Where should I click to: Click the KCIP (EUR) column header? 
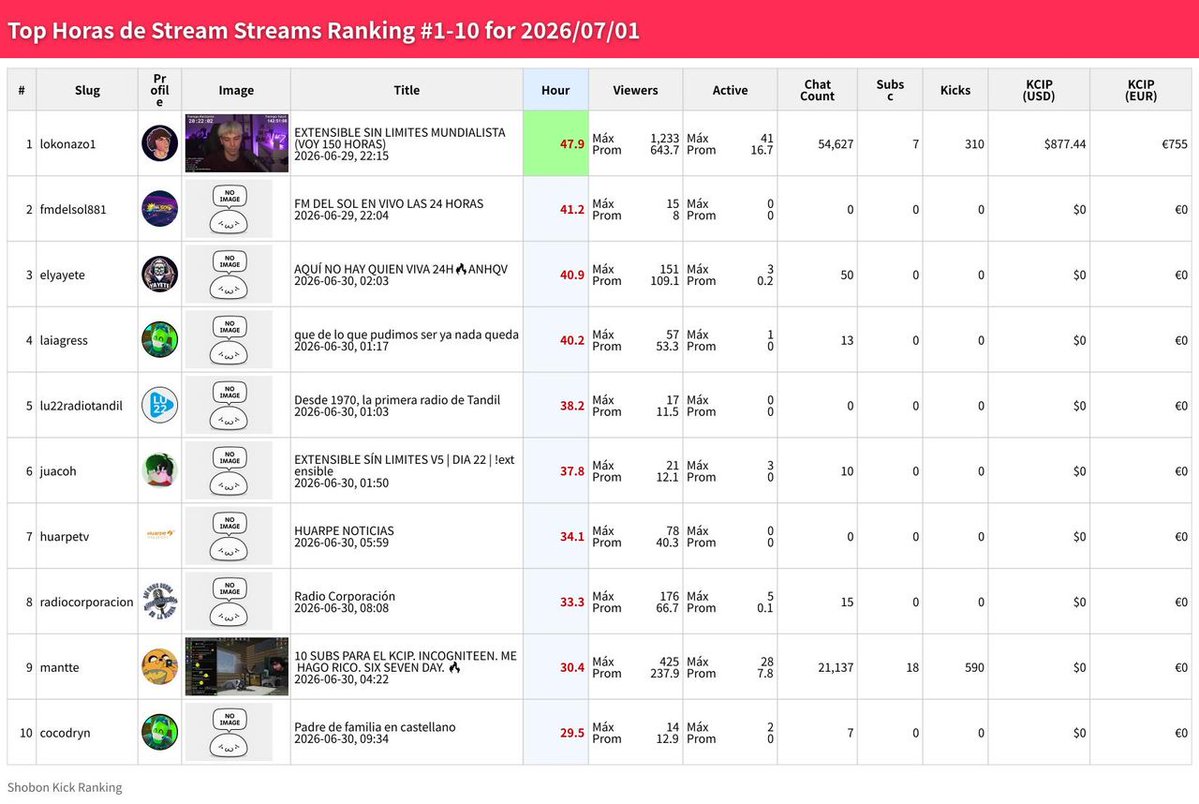(1141, 90)
